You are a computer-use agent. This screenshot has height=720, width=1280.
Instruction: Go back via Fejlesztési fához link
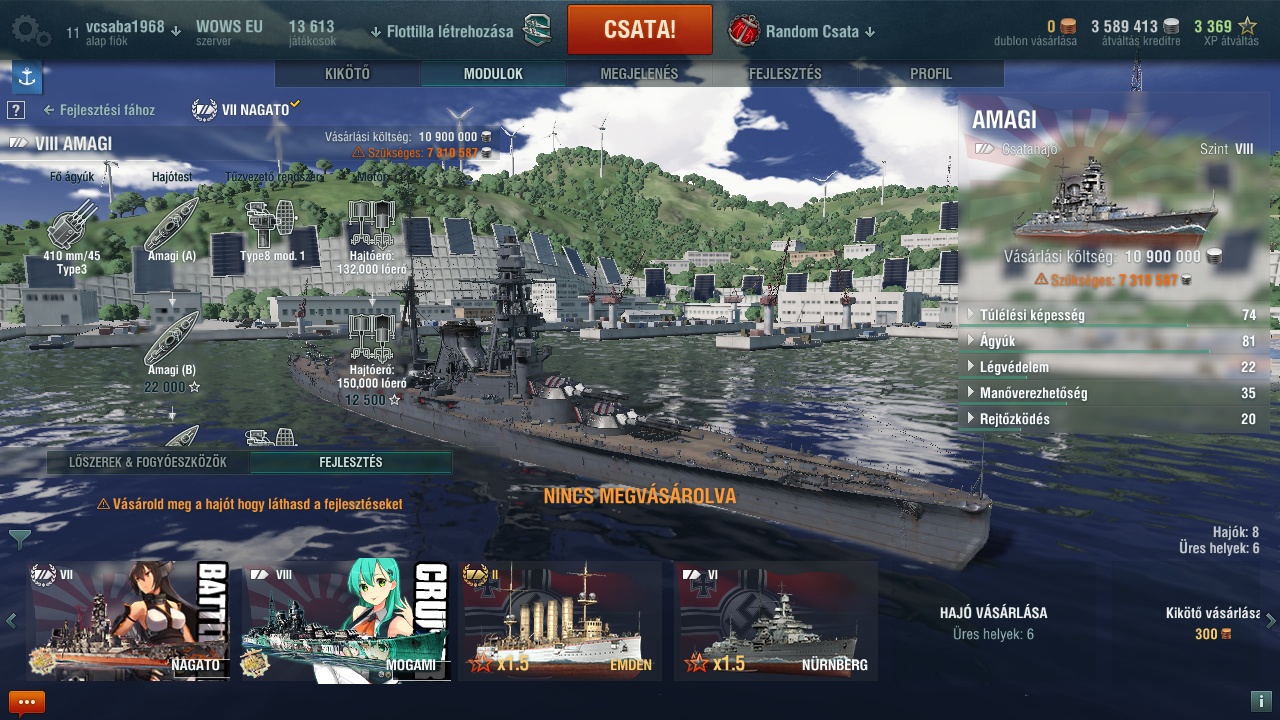point(99,110)
